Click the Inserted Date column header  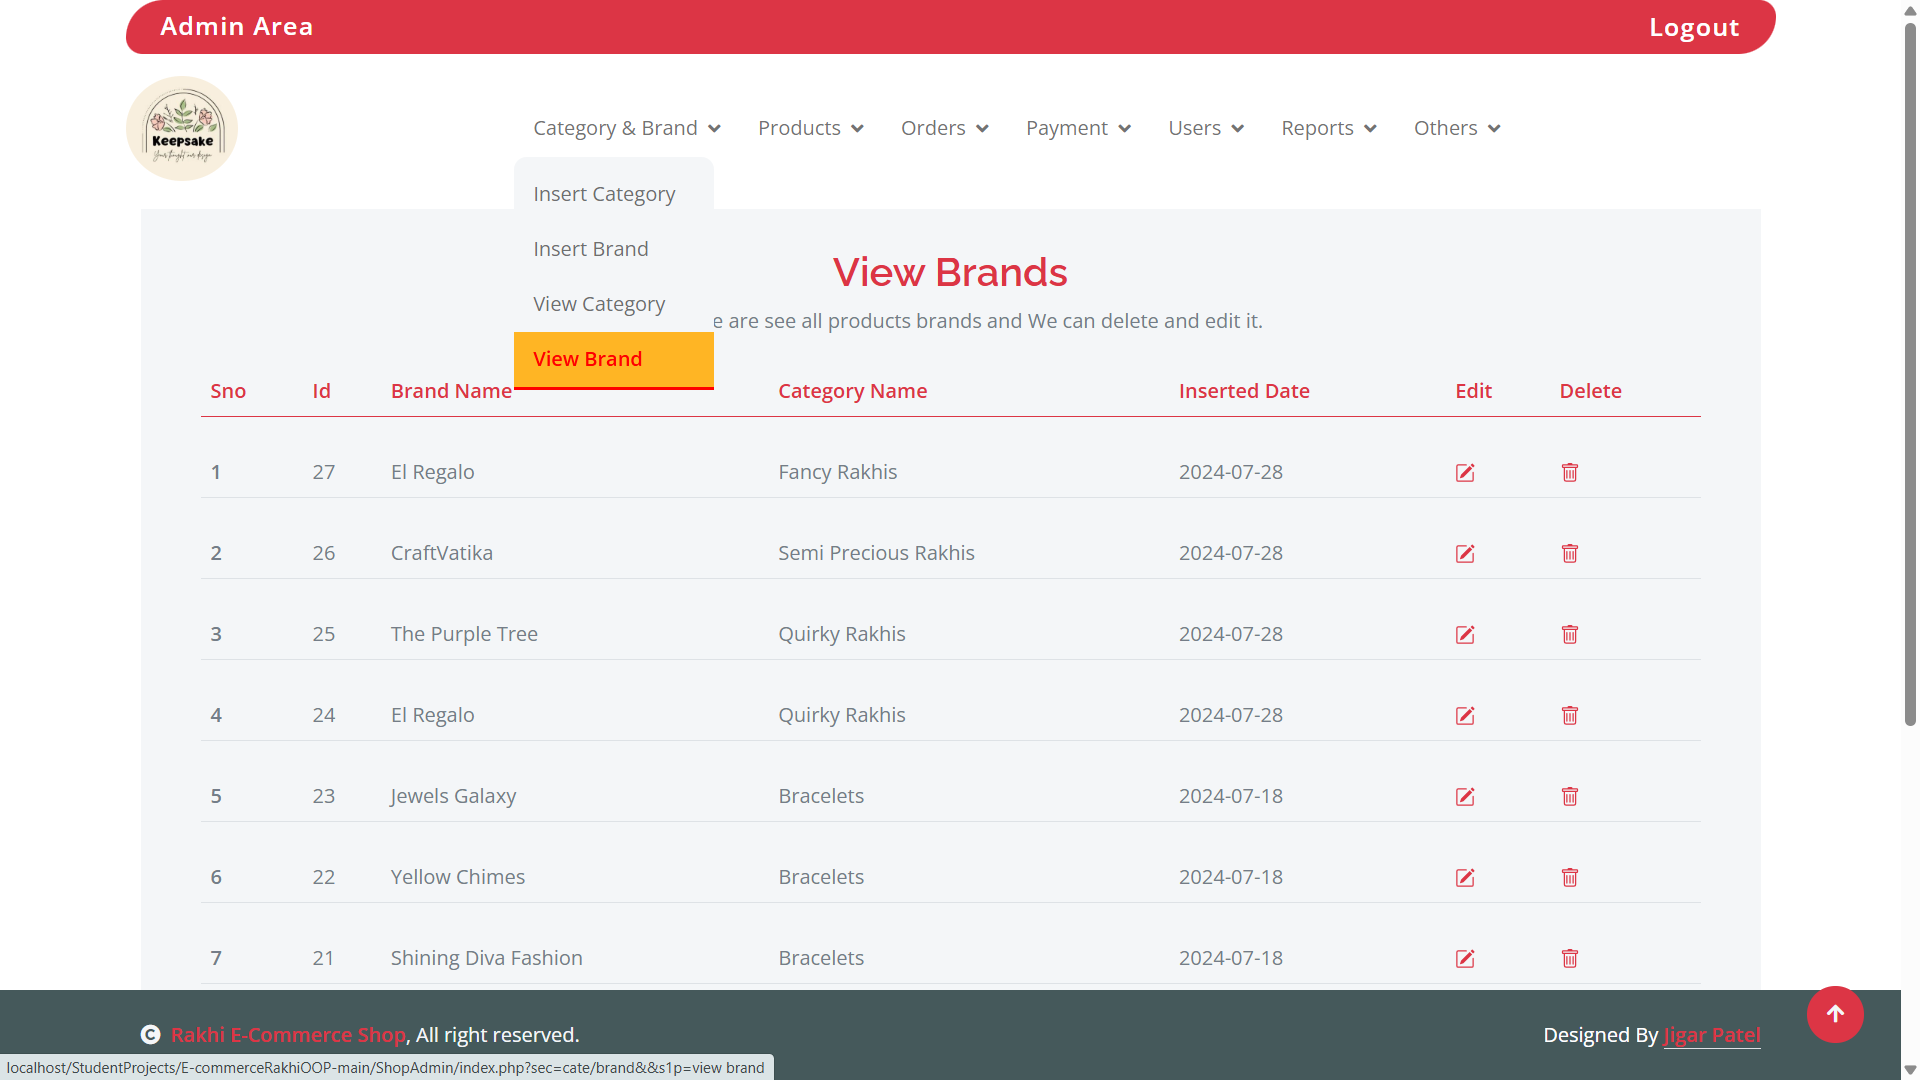coord(1244,391)
